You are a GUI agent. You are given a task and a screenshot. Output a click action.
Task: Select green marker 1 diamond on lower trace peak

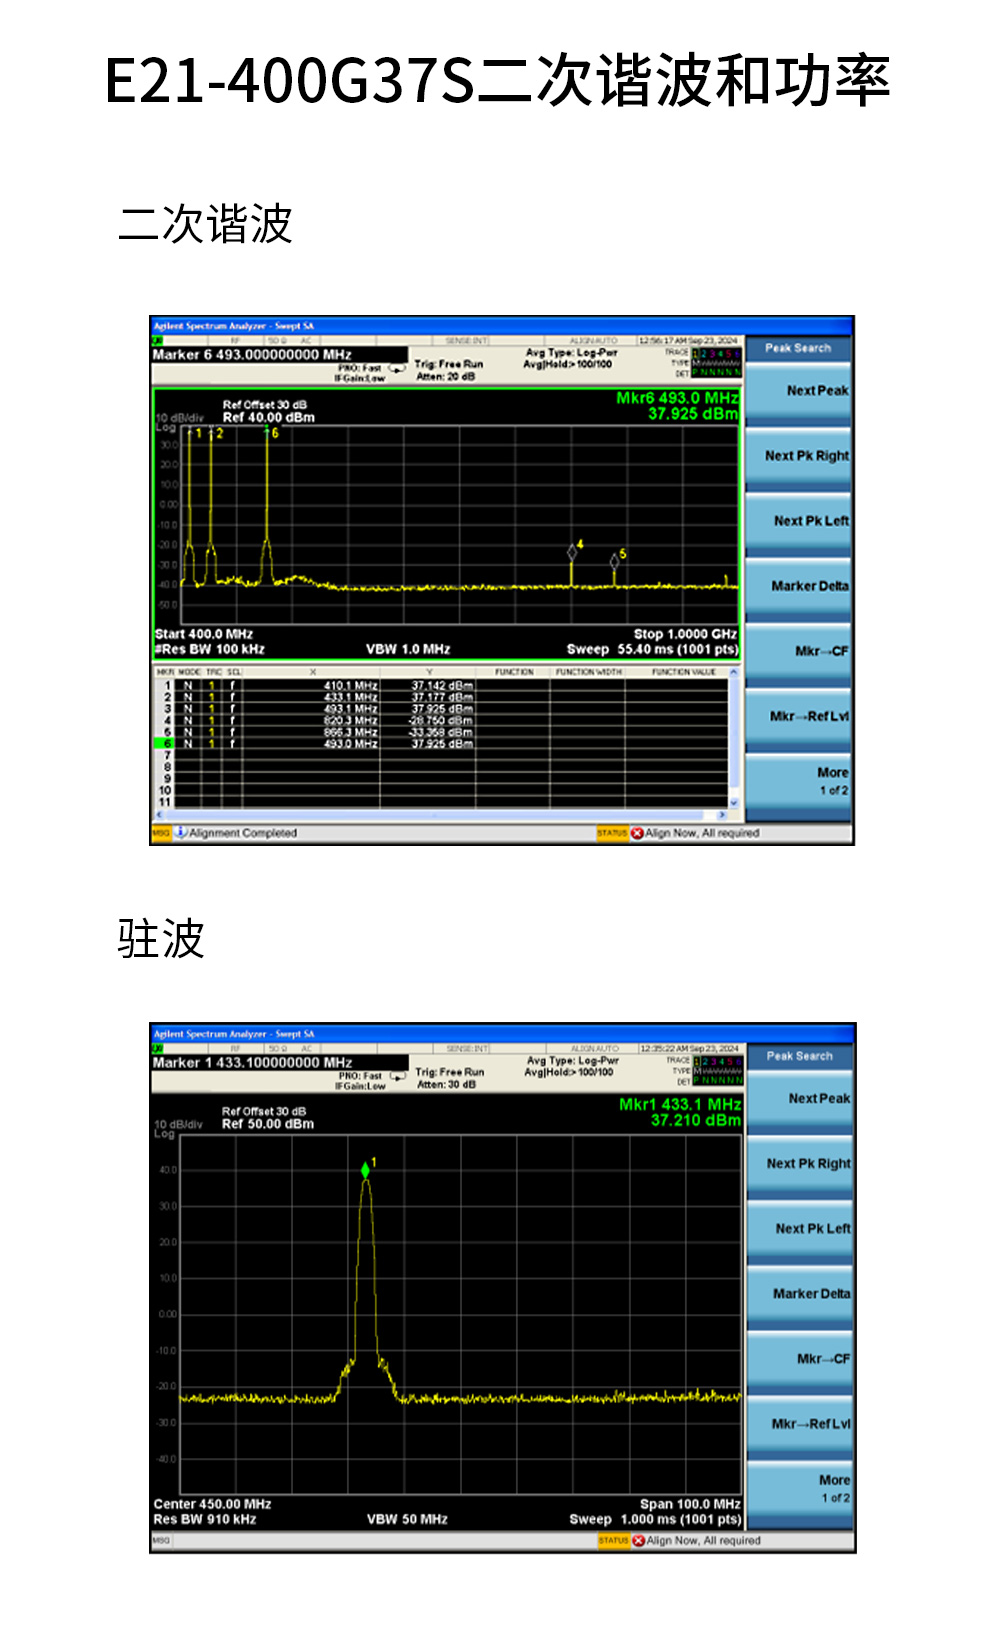366,1170
